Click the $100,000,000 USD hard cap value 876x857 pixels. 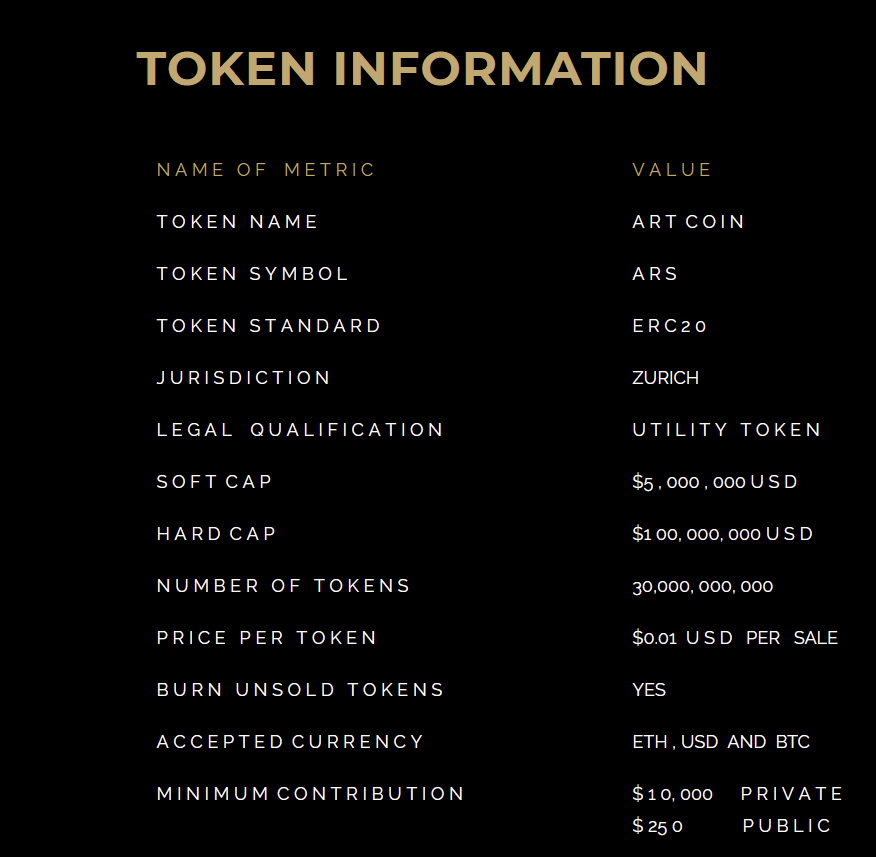722,534
